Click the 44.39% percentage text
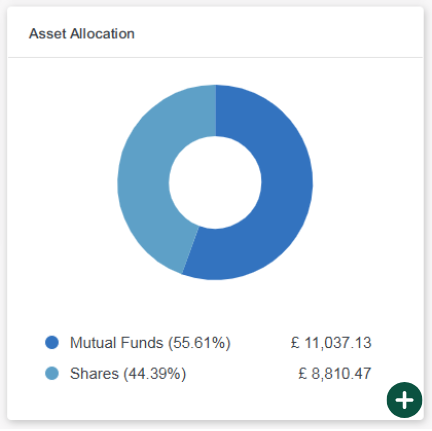 point(155,373)
